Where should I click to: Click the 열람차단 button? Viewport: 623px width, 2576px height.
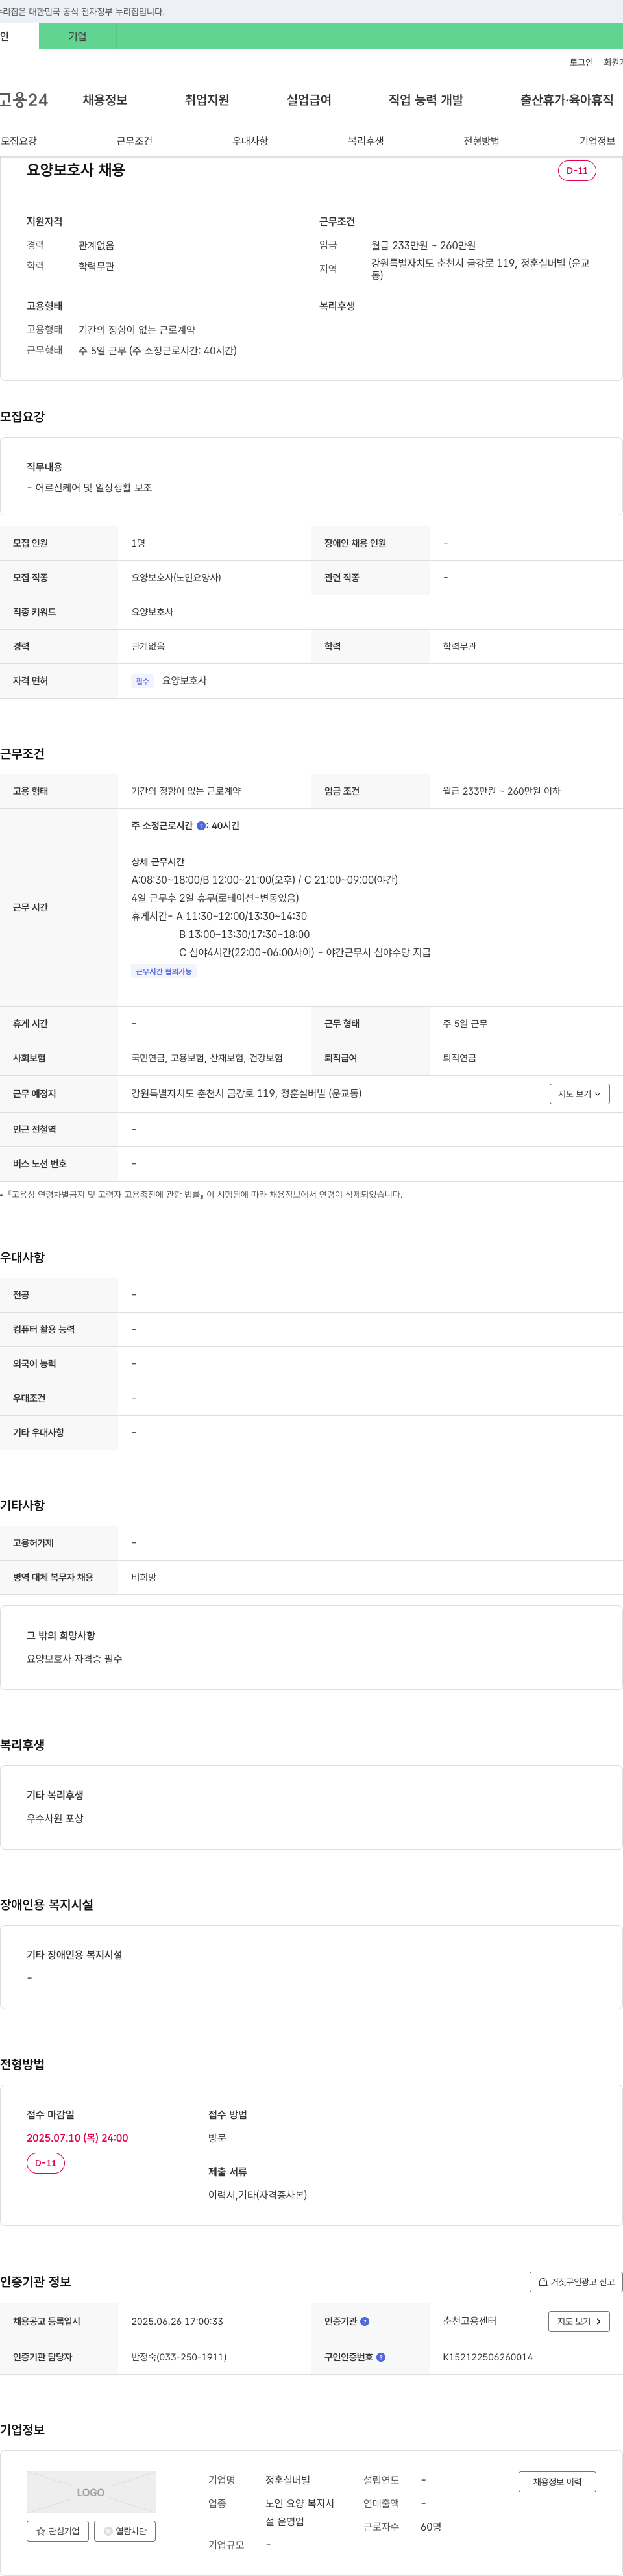pyautogui.click(x=125, y=2531)
